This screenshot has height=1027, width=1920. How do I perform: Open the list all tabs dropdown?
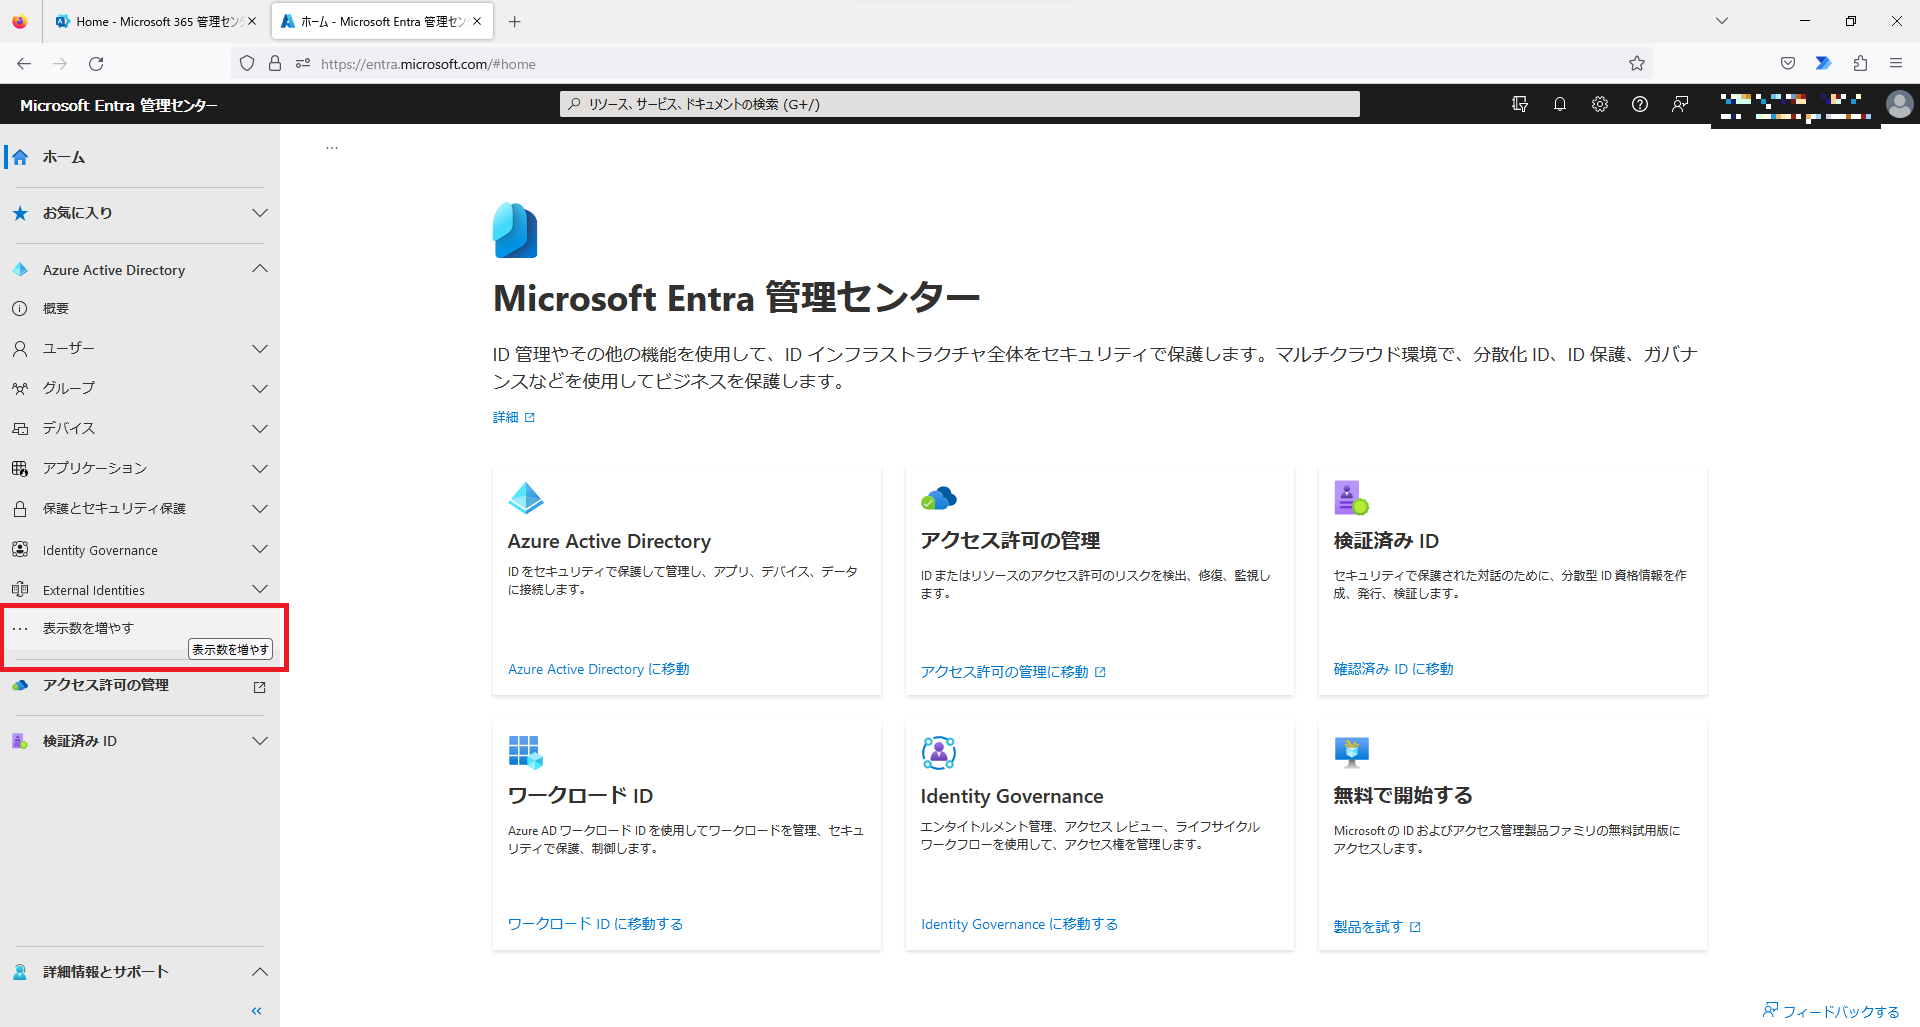[x=1722, y=21]
